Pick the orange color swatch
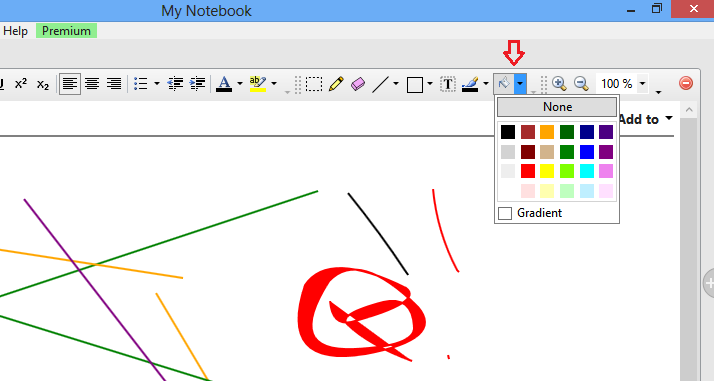714x381 pixels. click(547, 132)
